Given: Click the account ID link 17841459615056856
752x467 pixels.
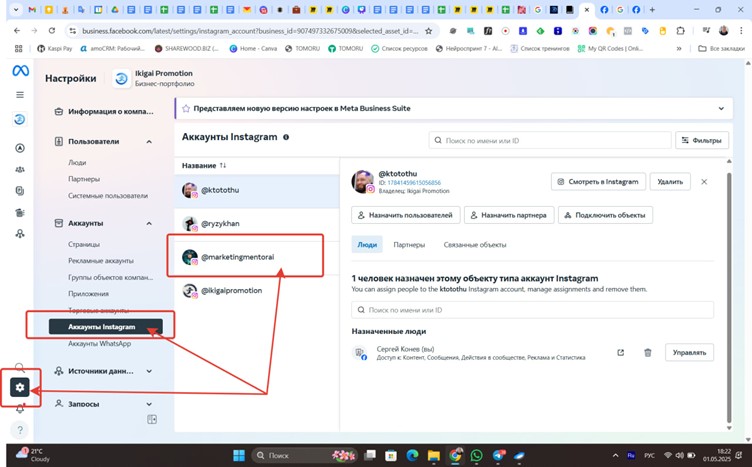Looking at the screenshot, I should coord(414,183).
